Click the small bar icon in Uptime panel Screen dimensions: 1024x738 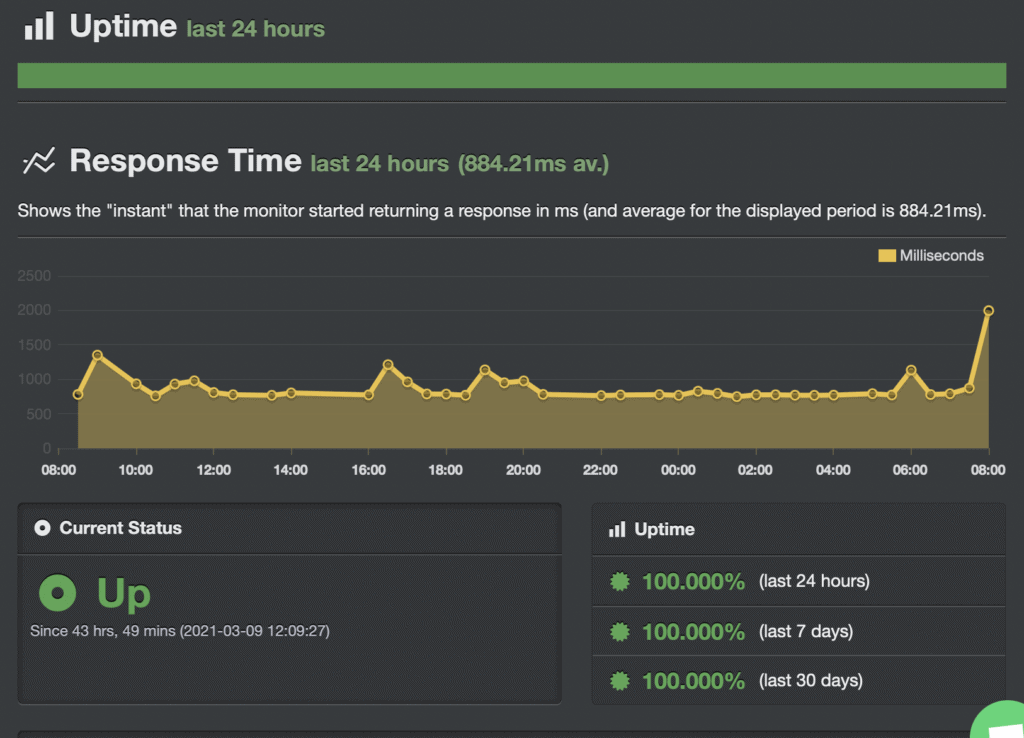(617, 529)
